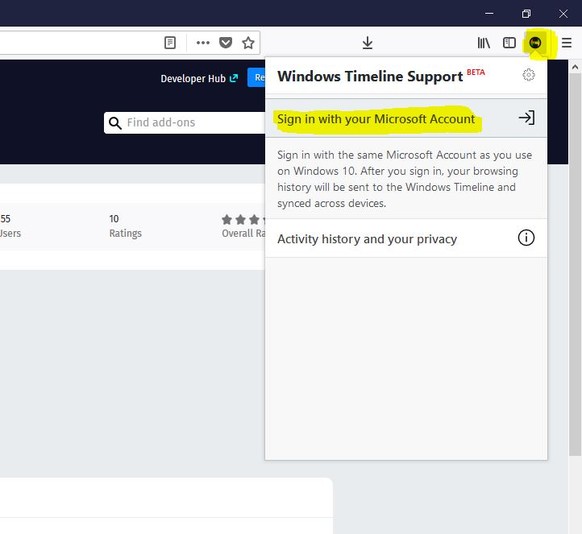Close the Firefox window
The height and width of the screenshot is (534, 582).
point(563,14)
